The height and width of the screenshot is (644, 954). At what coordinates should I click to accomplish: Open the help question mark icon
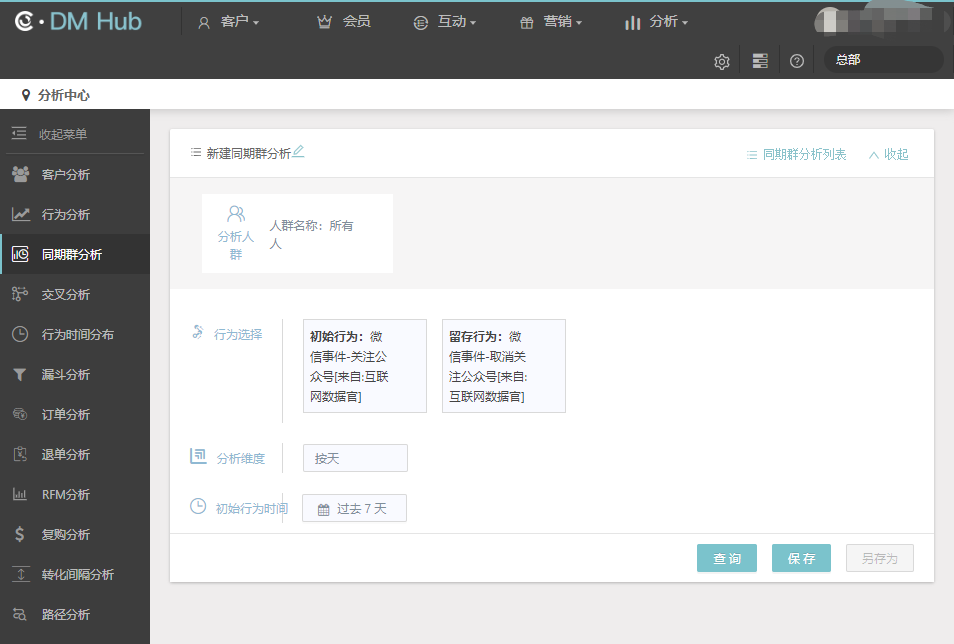pos(797,61)
